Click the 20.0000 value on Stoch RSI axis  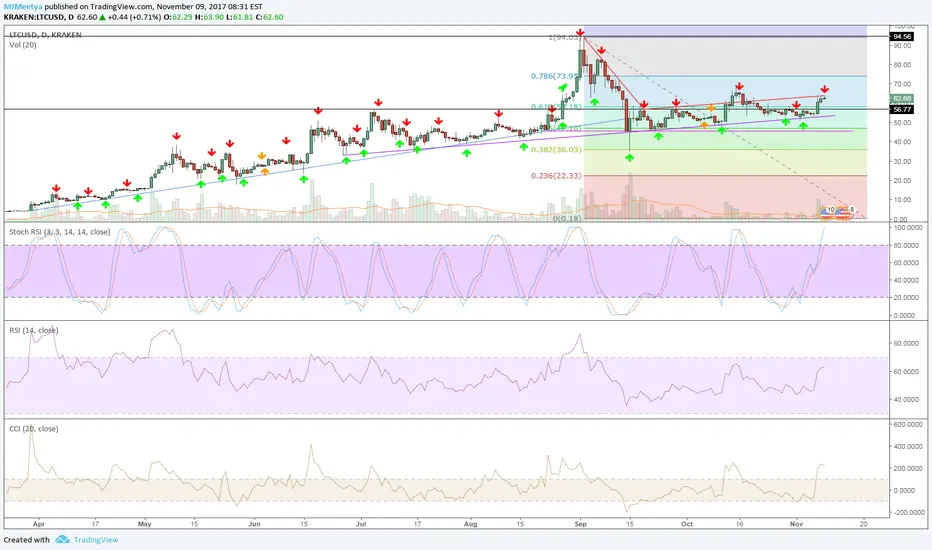click(906, 298)
